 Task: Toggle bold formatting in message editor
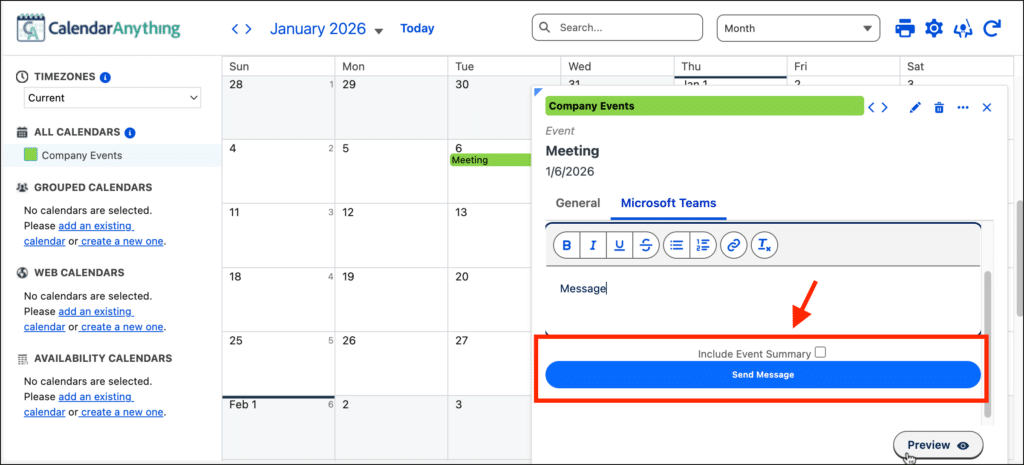(567, 245)
